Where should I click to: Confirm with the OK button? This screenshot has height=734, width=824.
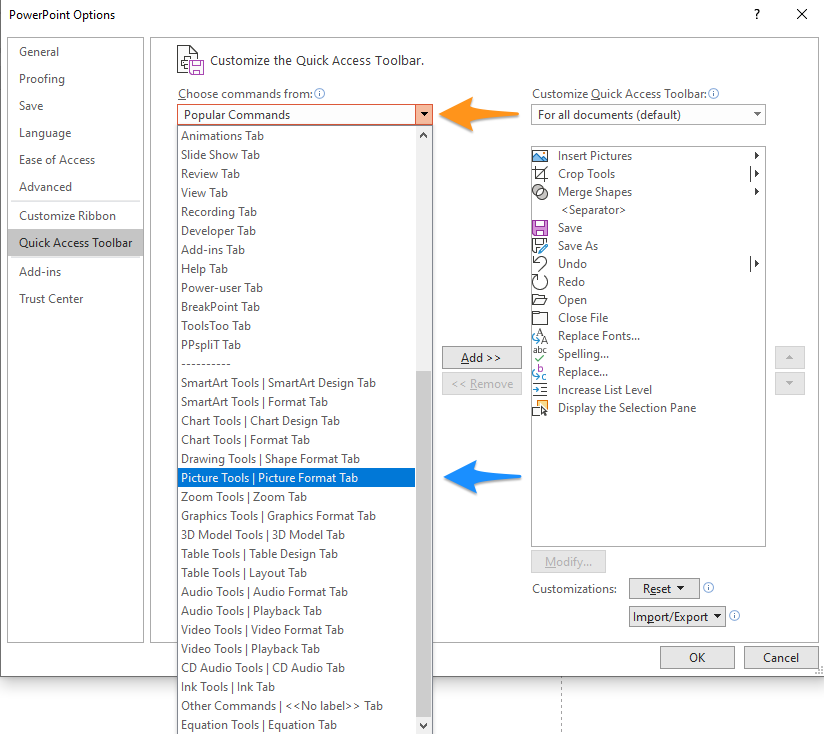(697, 658)
